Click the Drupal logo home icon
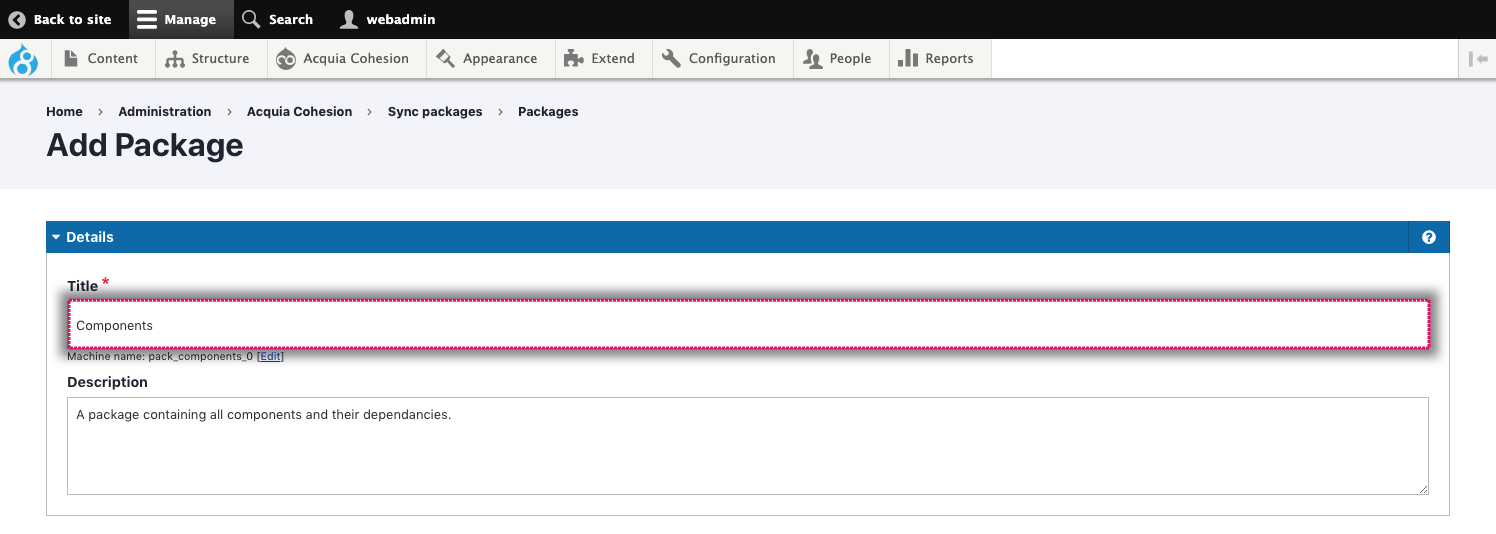The image size is (1496, 534). pyautogui.click(x=22, y=59)
